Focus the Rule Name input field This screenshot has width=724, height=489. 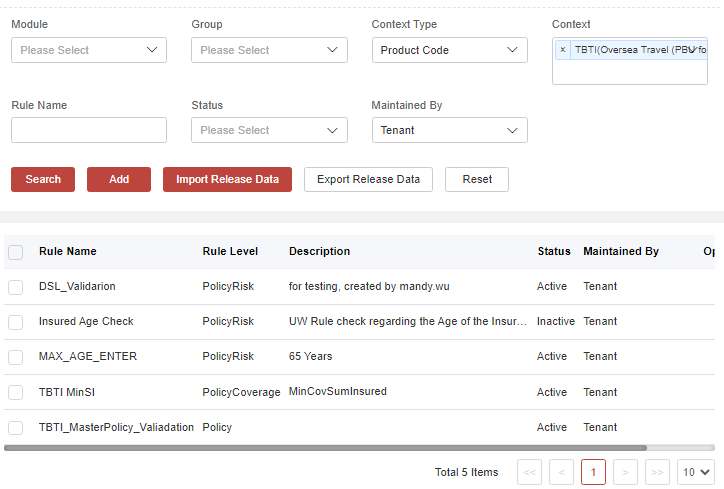point(89,130)
